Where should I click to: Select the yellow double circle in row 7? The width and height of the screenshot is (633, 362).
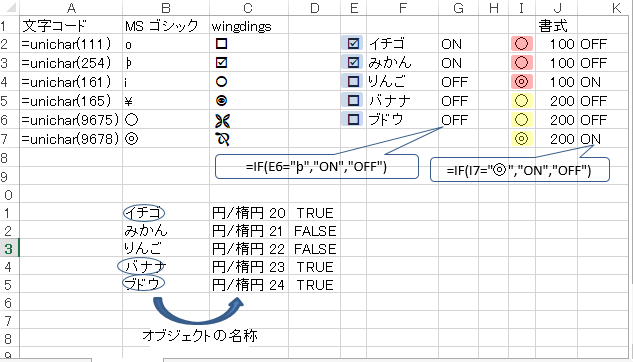click(522, 138)
